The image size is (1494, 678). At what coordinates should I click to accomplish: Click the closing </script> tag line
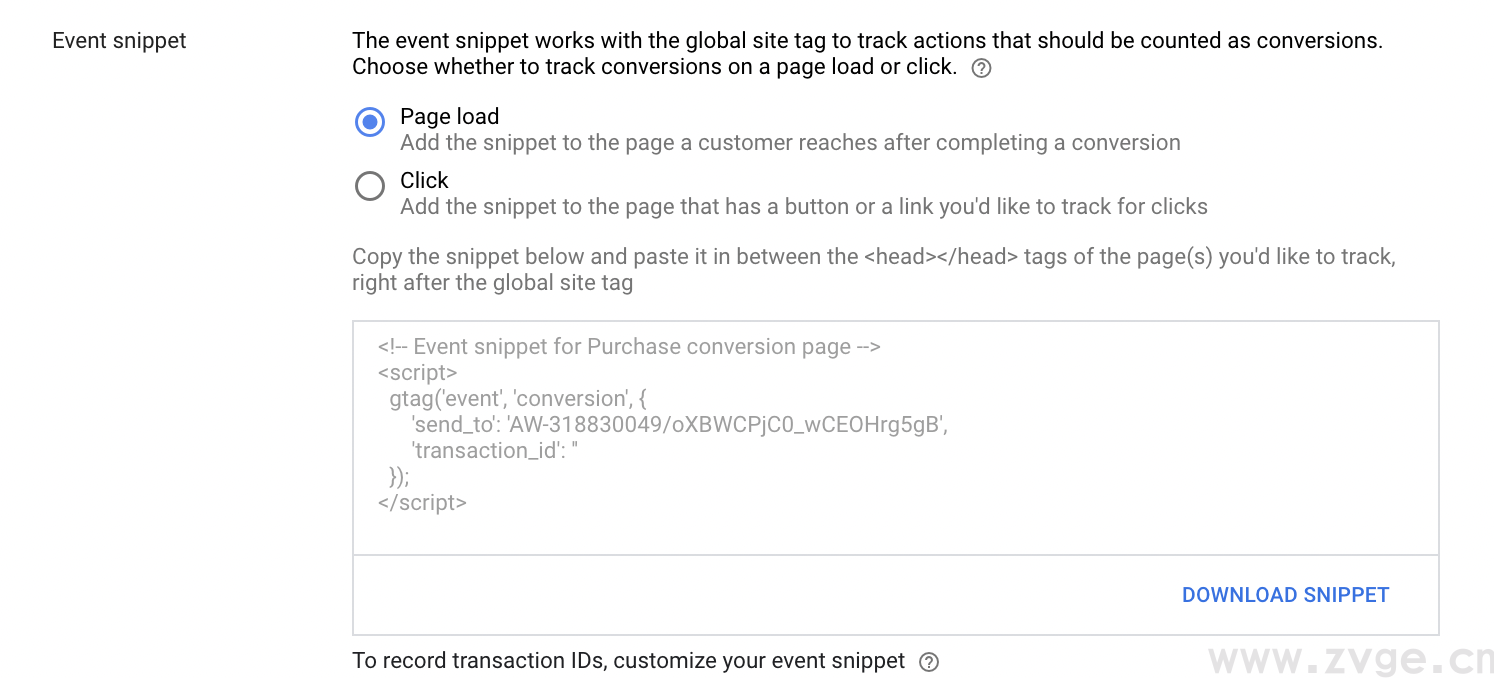point(422,503)
